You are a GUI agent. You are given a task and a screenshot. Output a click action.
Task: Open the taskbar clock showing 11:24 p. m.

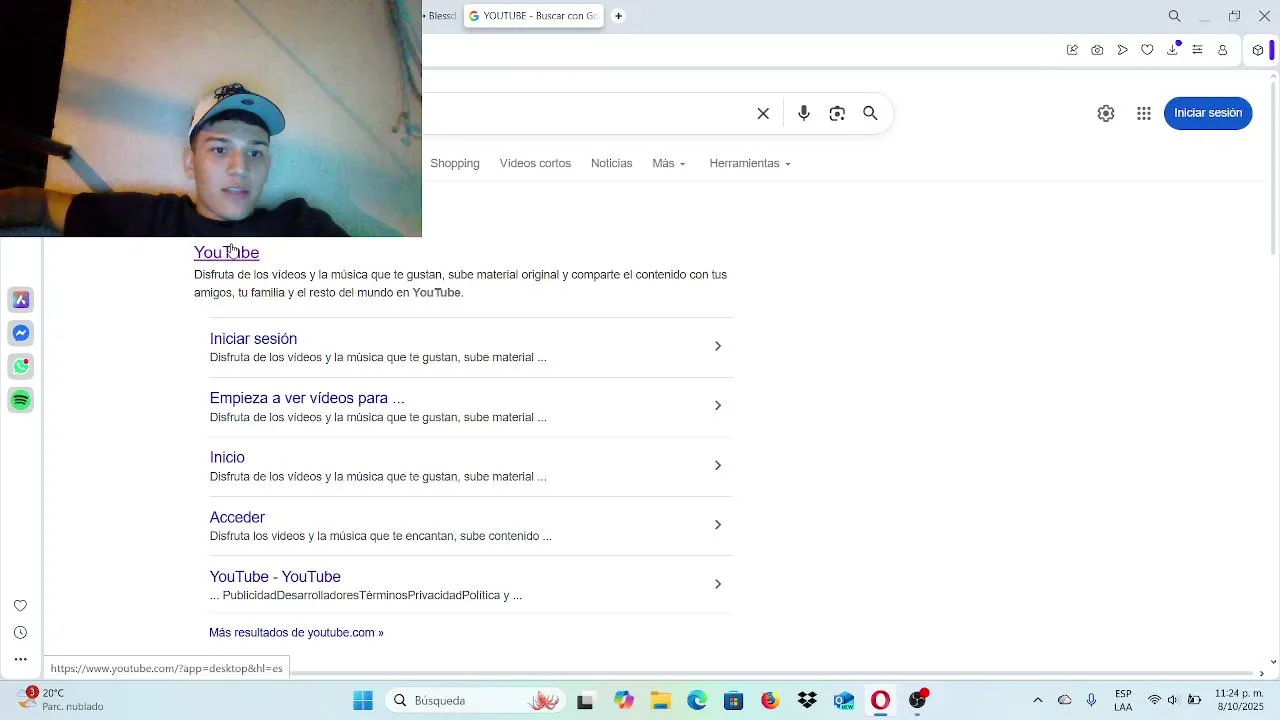tap(1239, 700)
